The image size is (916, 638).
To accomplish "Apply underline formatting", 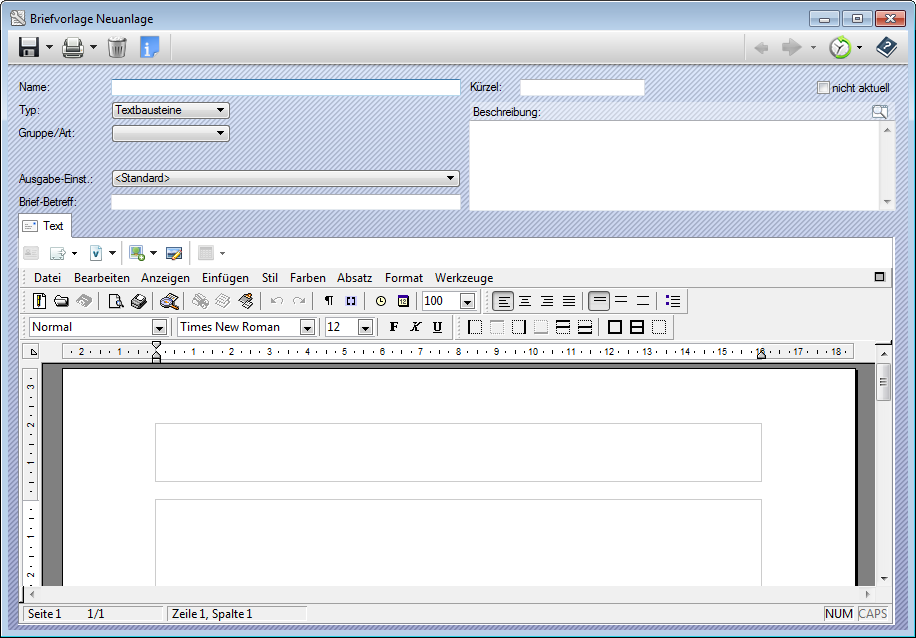I will [437, 327].
